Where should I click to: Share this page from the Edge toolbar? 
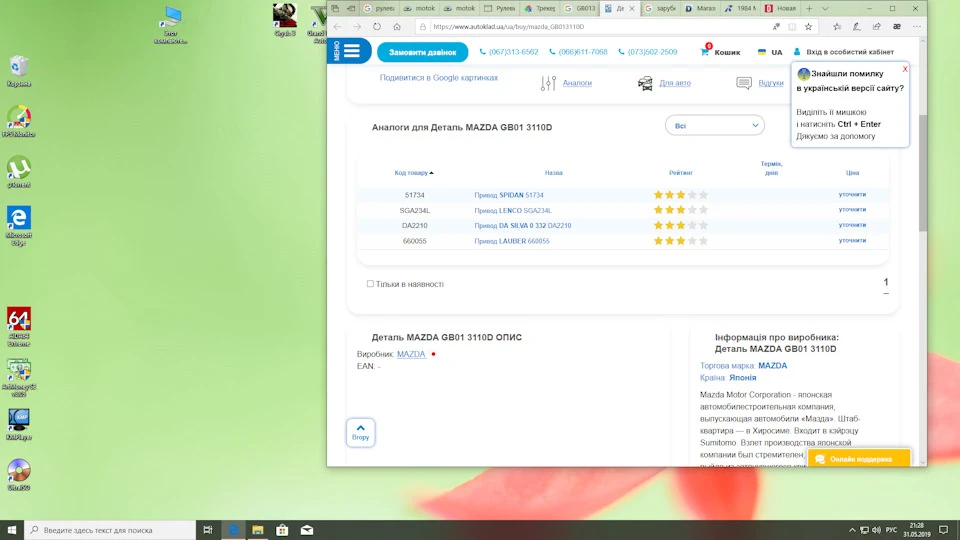(x=877, y=27)
